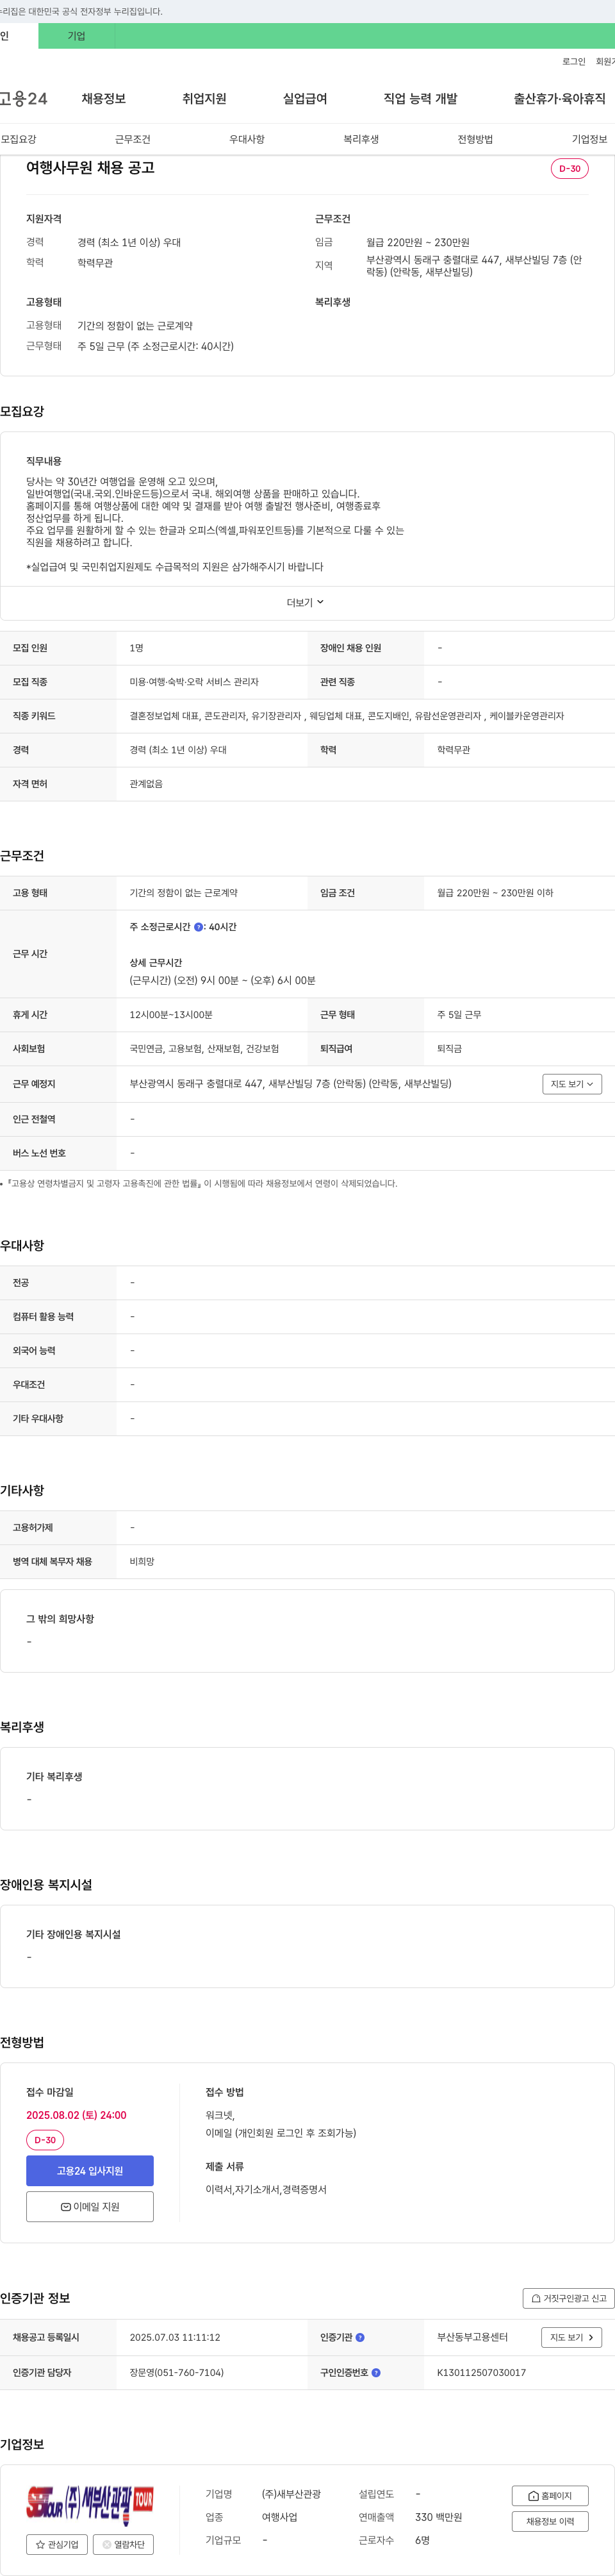Jump to 기업정보 section tab
The image size is (615, 2576).
tap(589, 139)
